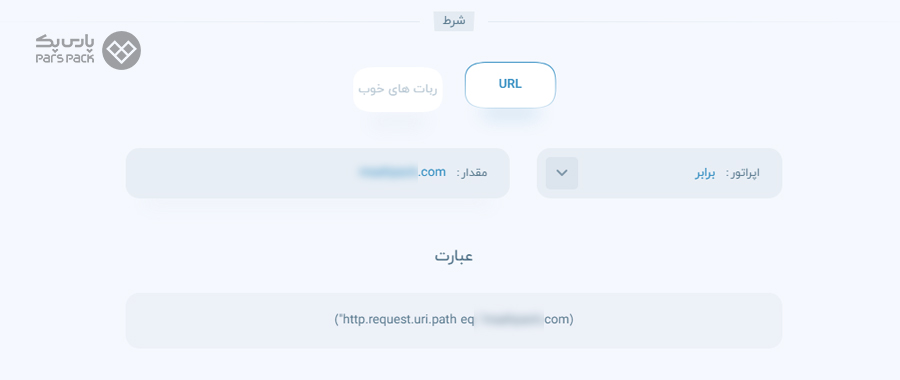The width and height of the screenshot is (900, 380).
Task: Open the اپراتور dropdown field
Action: (x=659, y=173)
